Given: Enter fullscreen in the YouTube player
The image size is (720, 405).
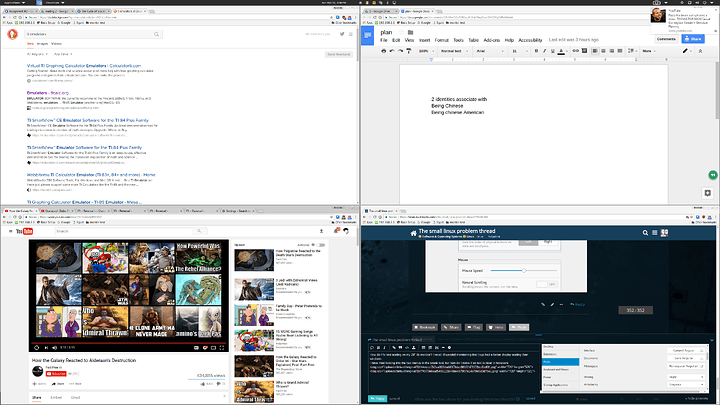Looking at the screenshot, I should (x=222, y=348).
